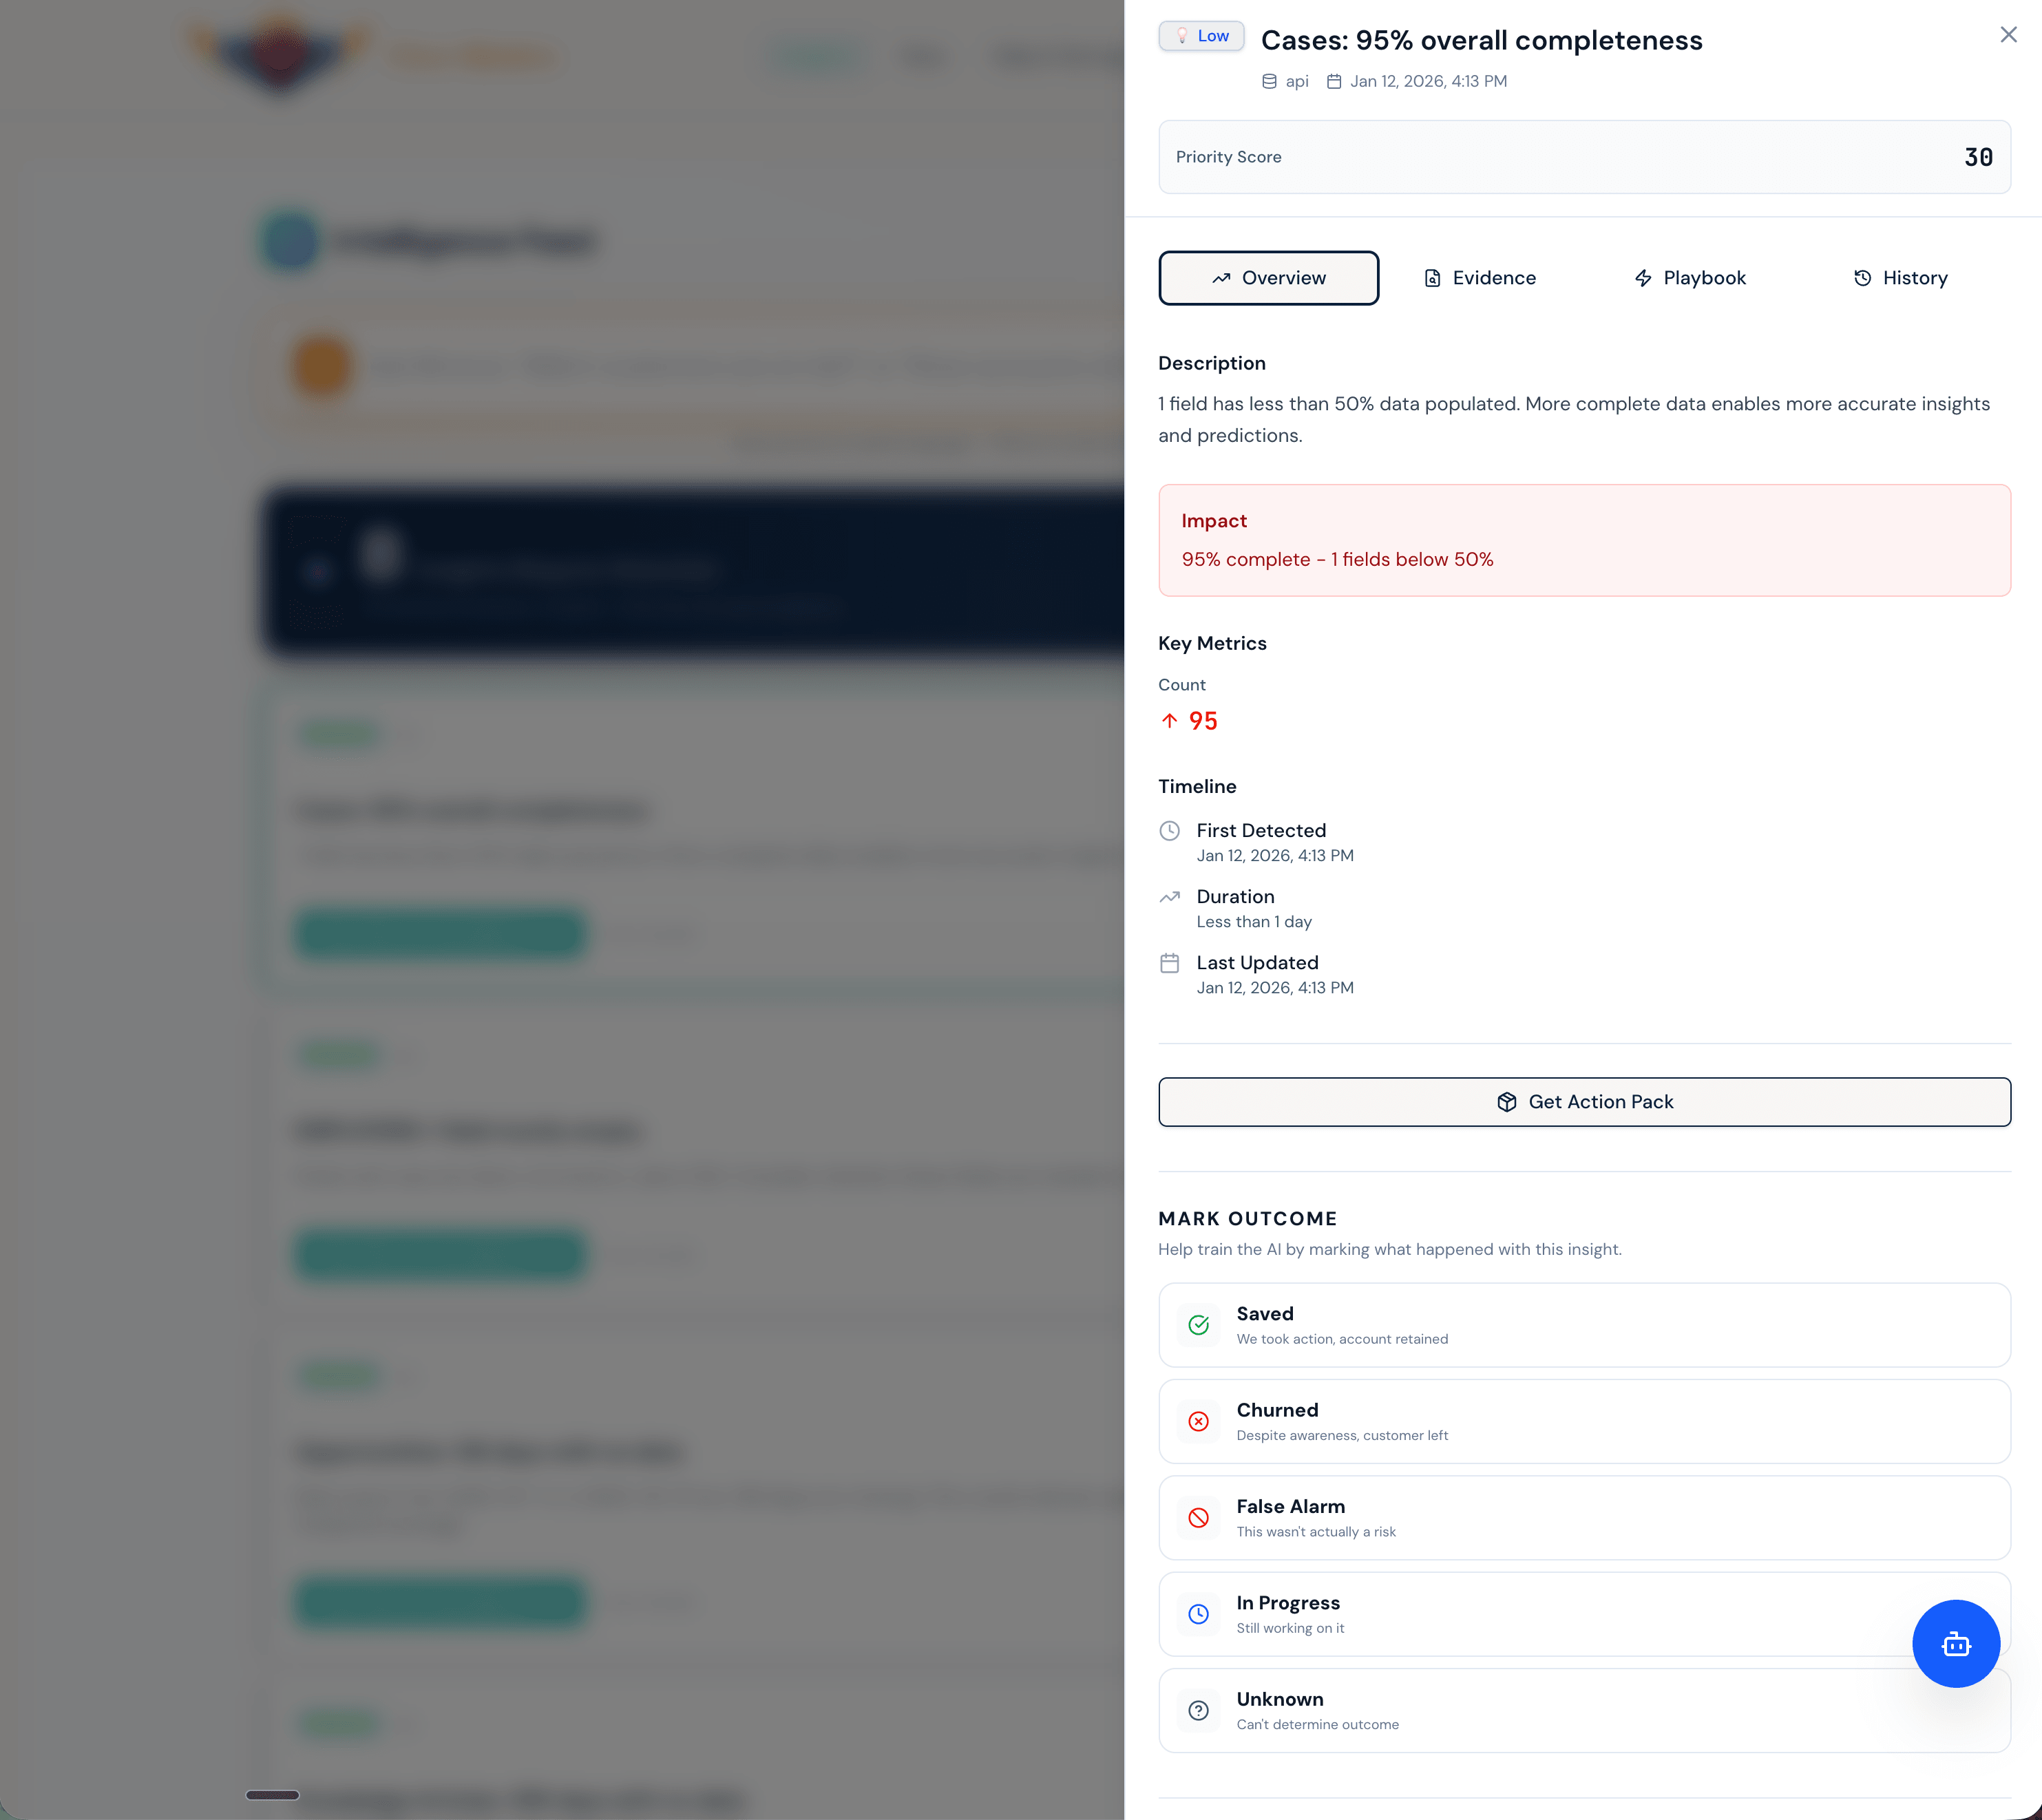Close the Cases completeness panel
The width and height of the screenshot is (2042, 1820).
[x=2008, y=34]
